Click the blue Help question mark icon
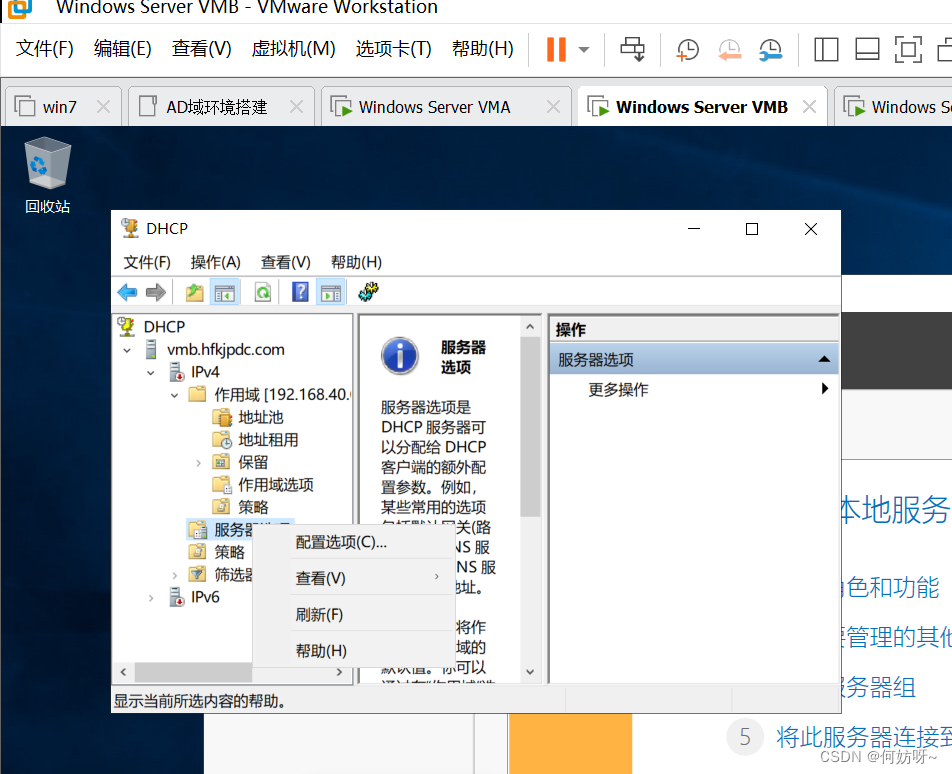This screenshot has height=774, width=952. click(300, 292)
